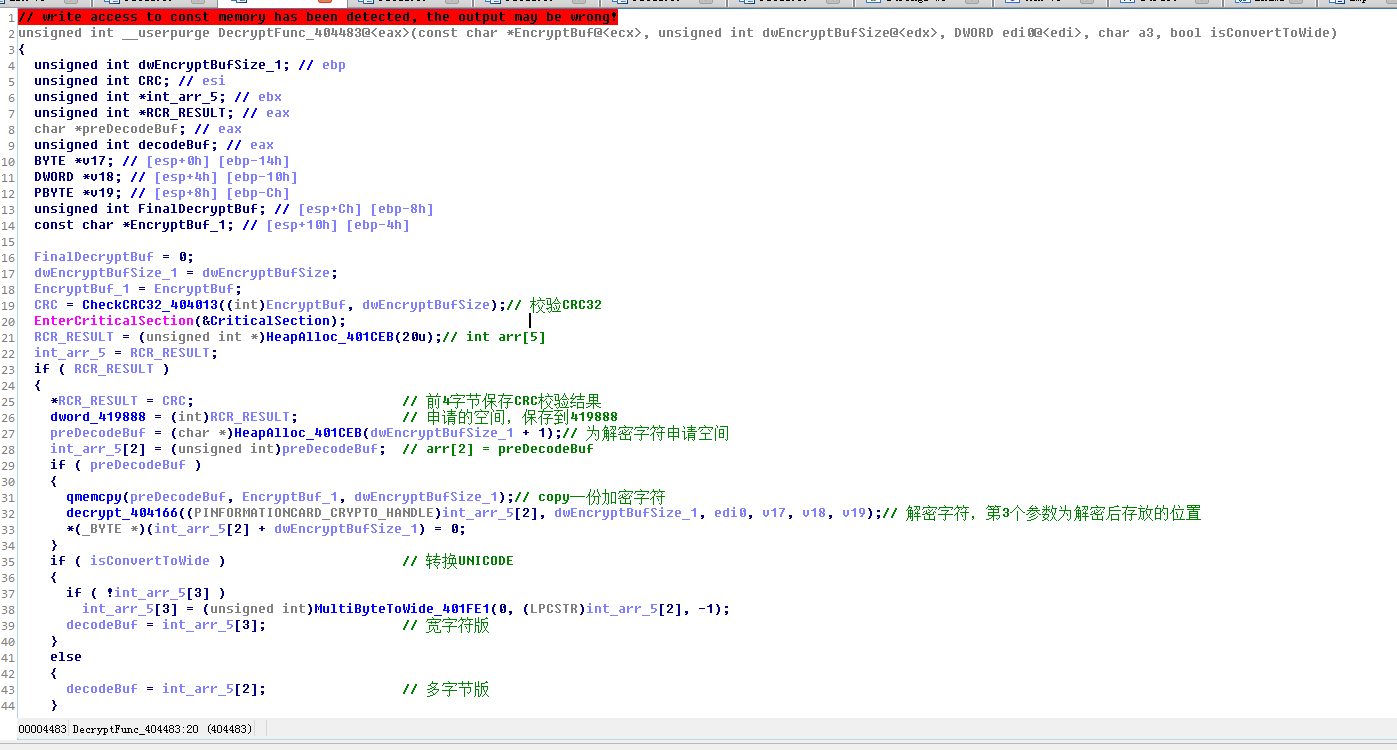This screenshot has width=1397, height=750.
Task: Click the '// 校验CRC32' comment
Action: click(x=554, y=305)
